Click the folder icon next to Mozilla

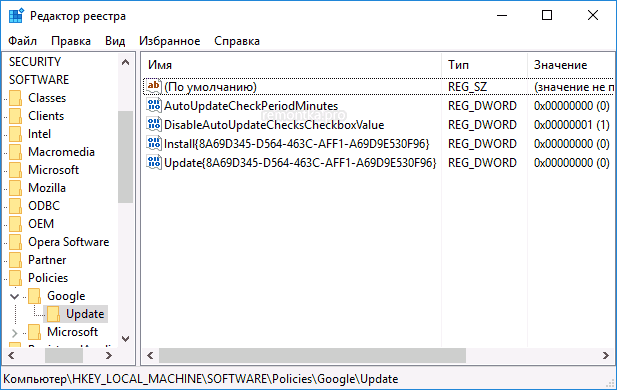tap(16, 188)
